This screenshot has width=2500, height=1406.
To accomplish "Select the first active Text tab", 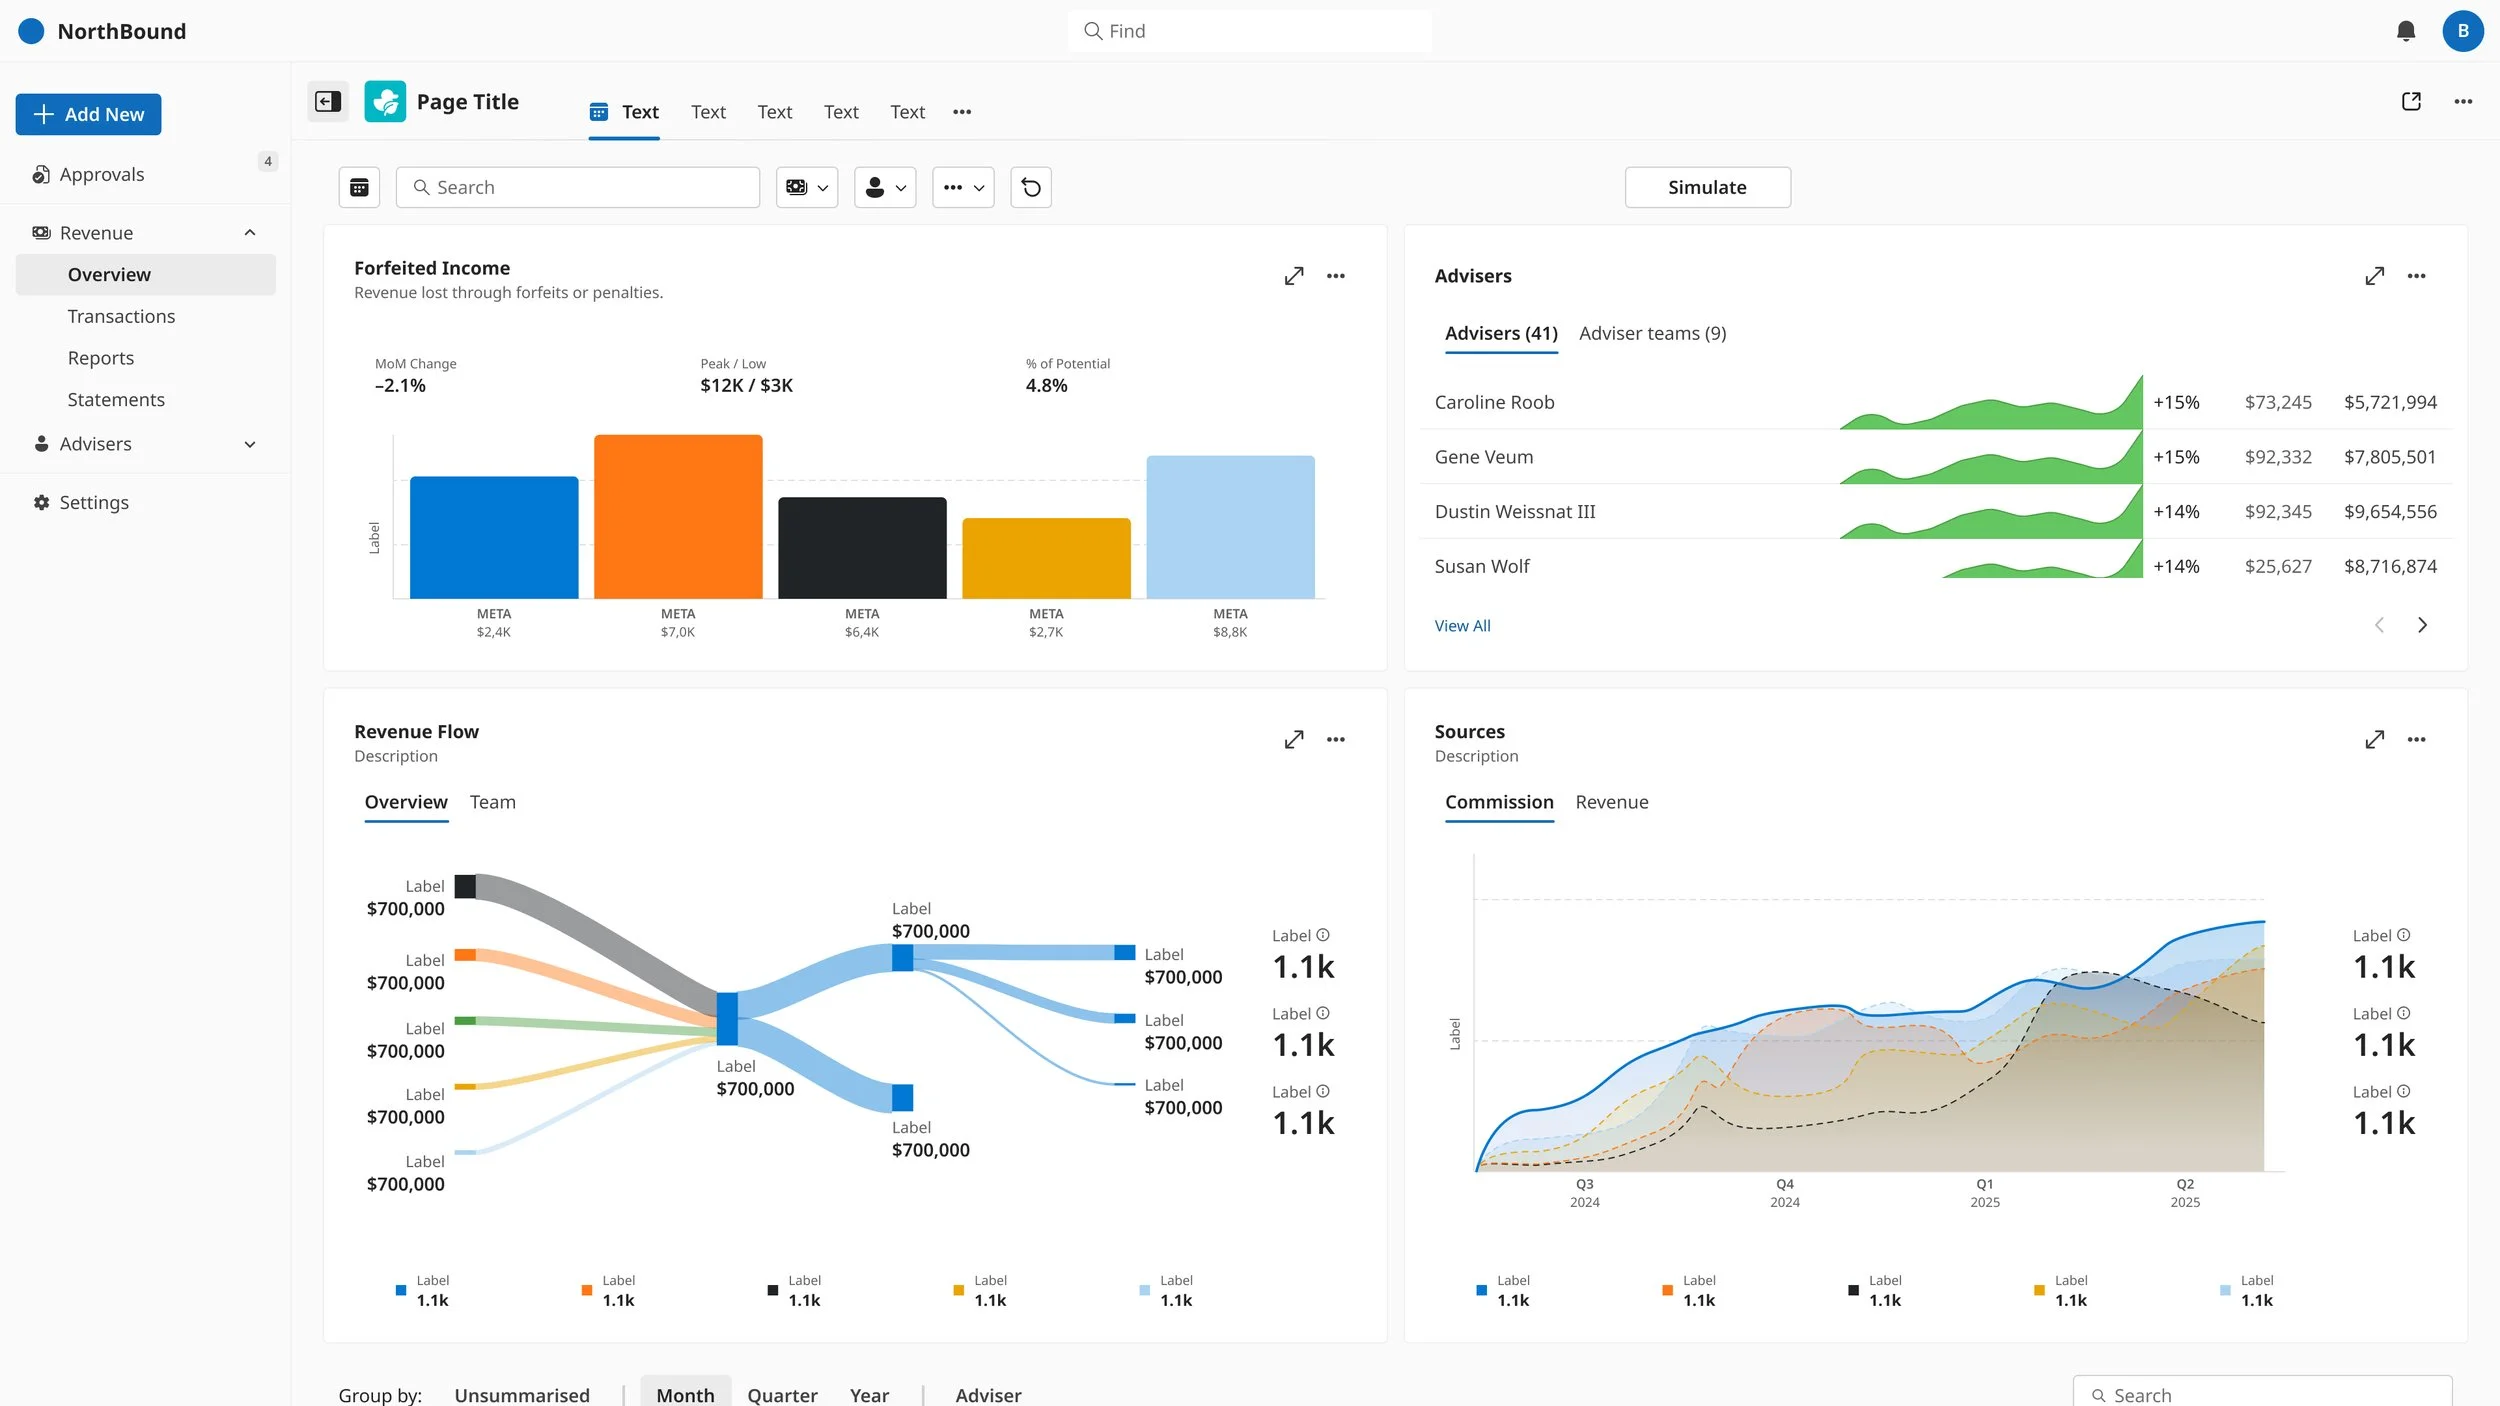I will 624,112.
